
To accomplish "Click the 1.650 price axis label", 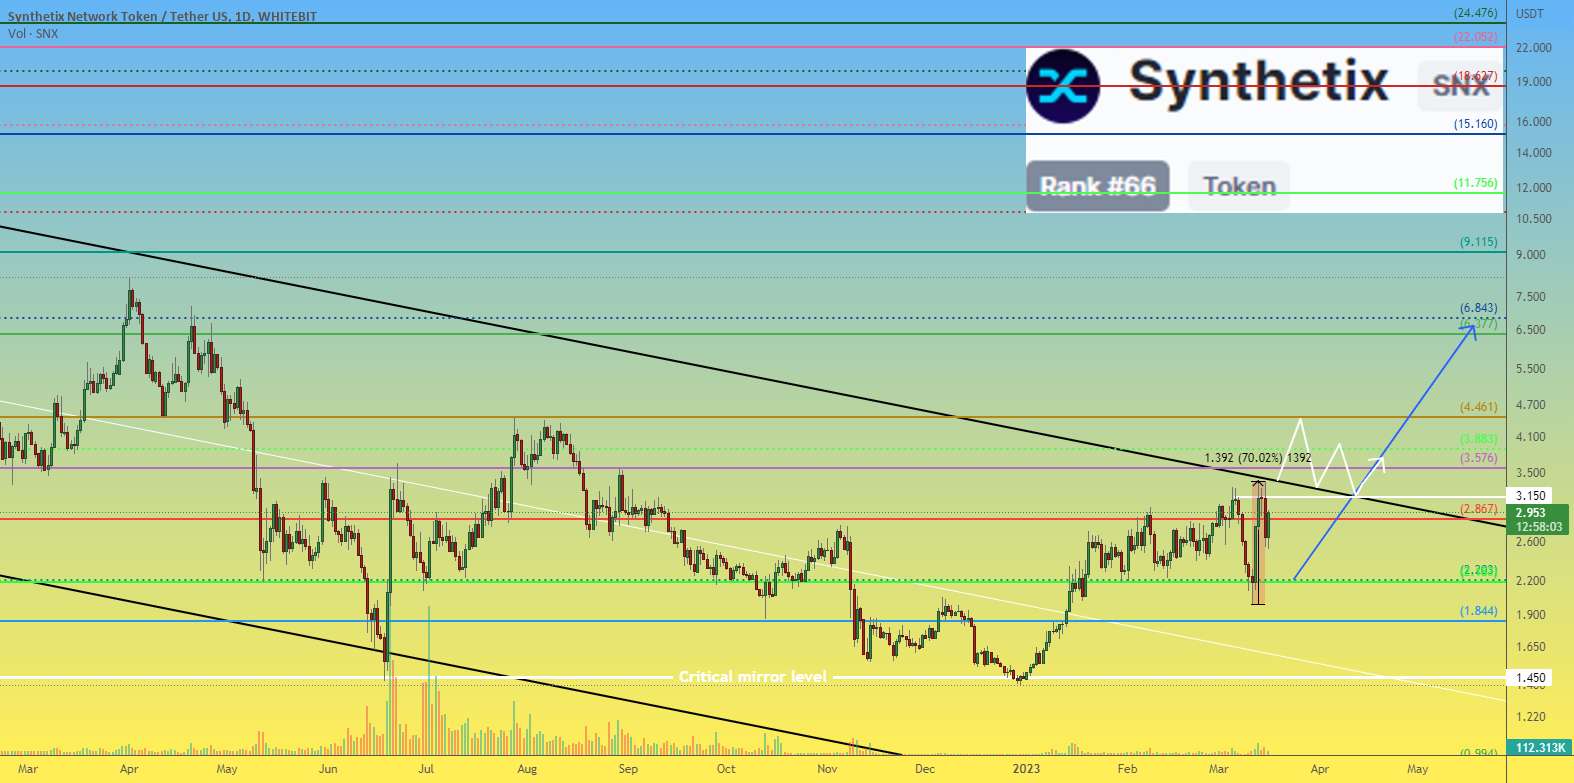I will pyautogui.click(x=1531, y=648).
